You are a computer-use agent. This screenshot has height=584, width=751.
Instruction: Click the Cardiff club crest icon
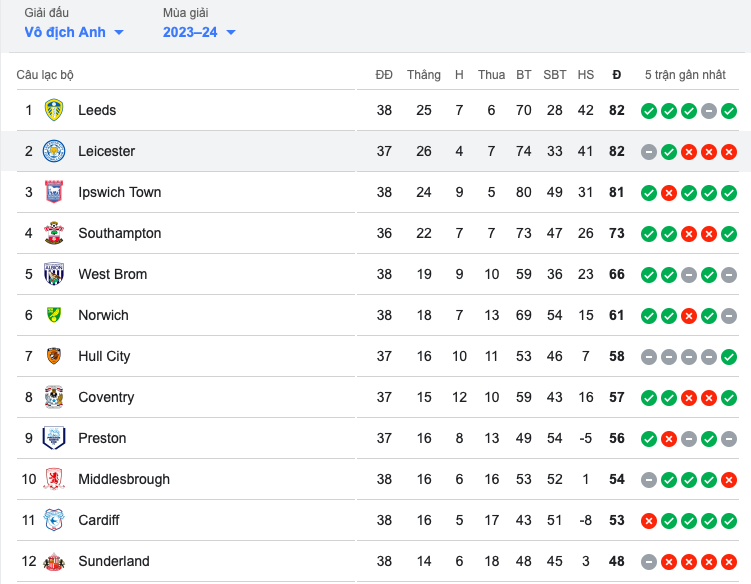tap(54, 520)
